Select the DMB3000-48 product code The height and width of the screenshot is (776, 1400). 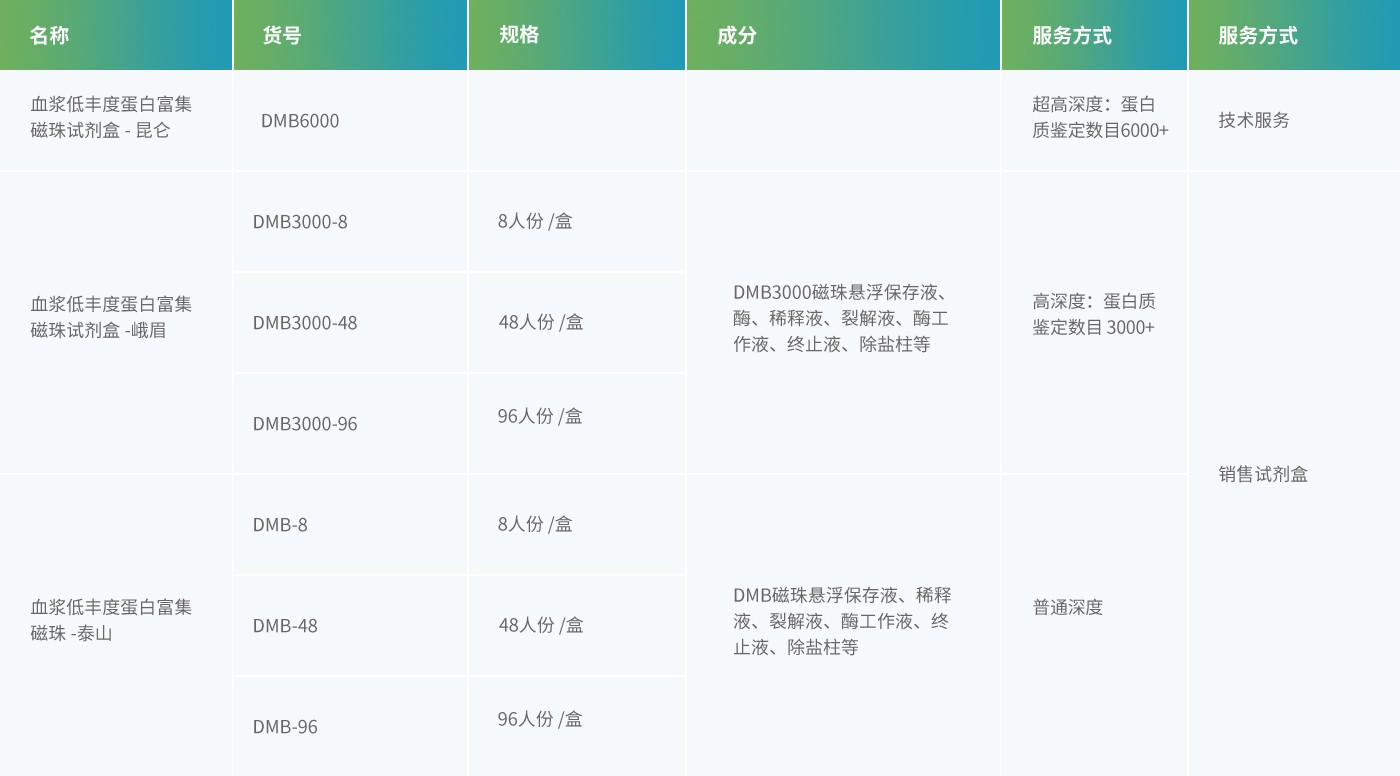[x=304, y=323]
